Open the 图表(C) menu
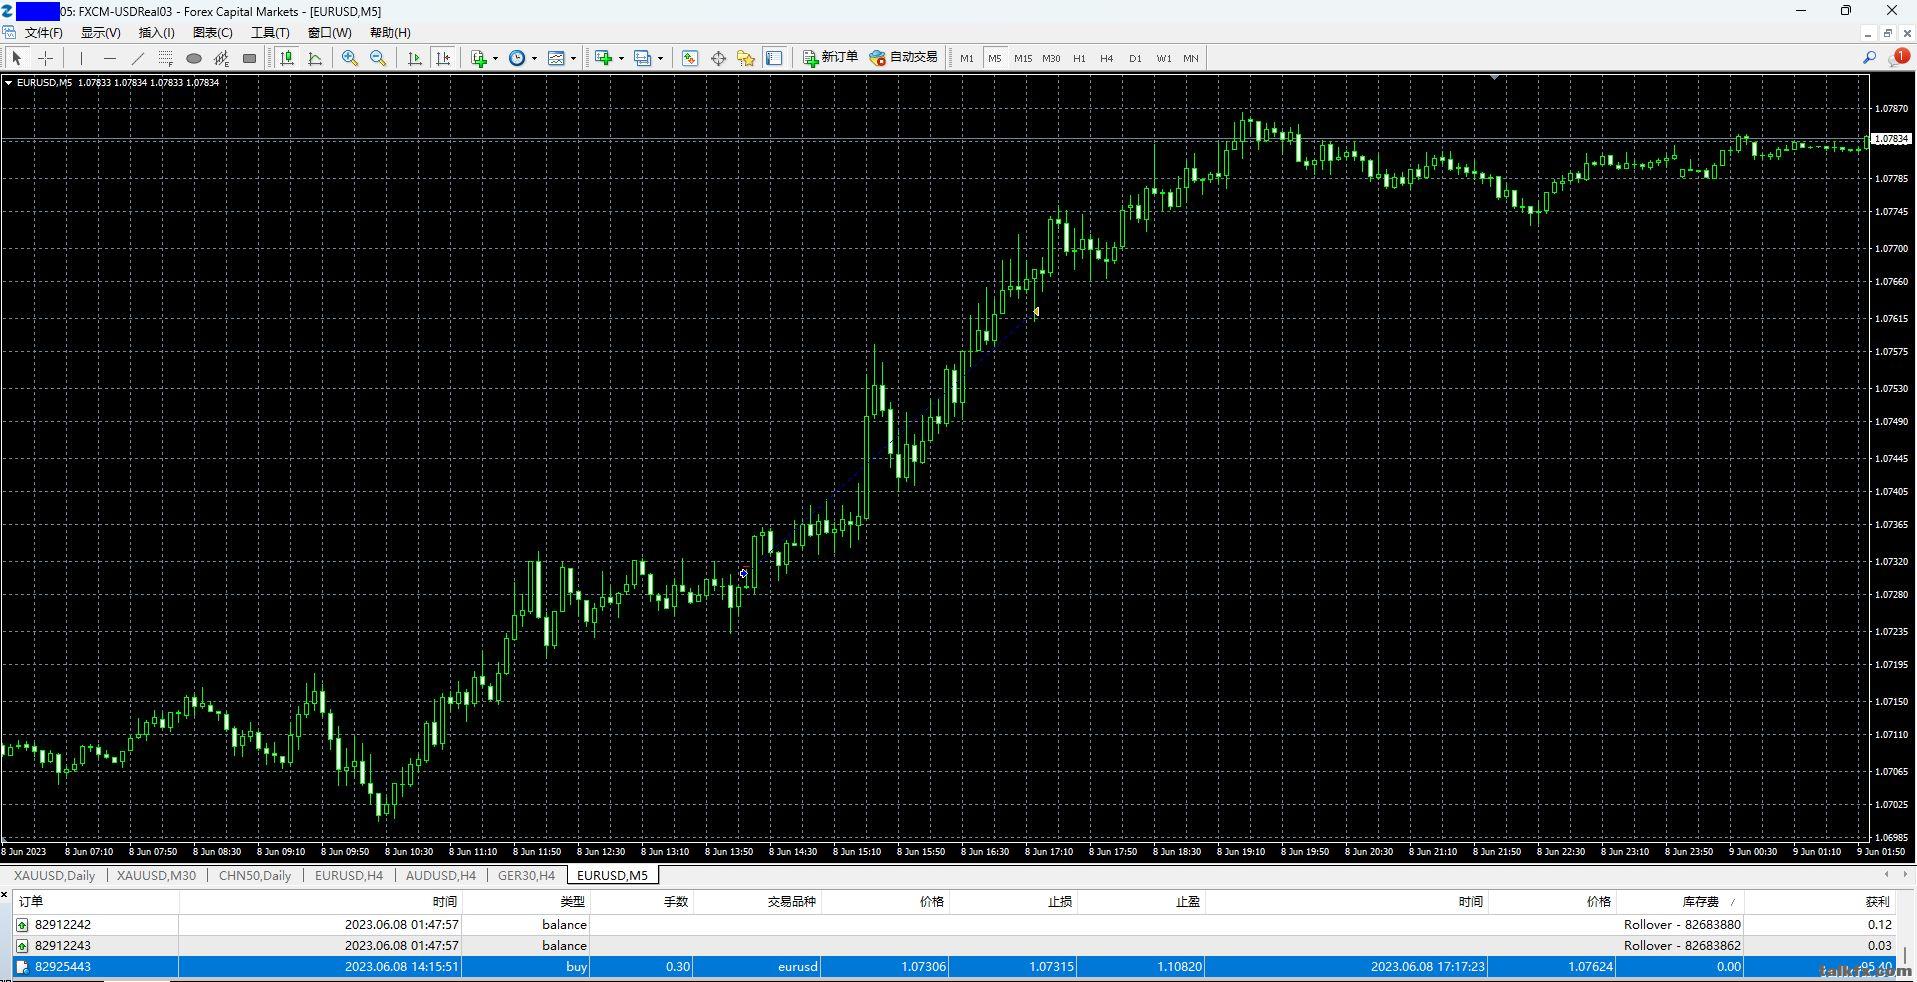Viewport: 1917px width, 982px height. (x=213, y=33)
